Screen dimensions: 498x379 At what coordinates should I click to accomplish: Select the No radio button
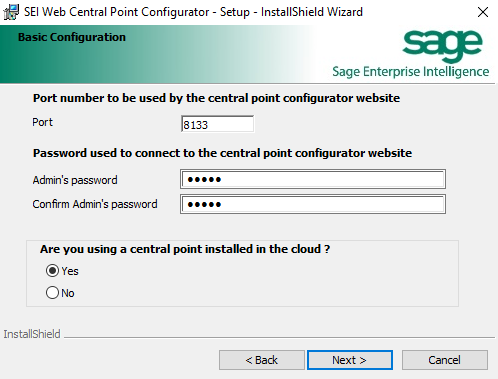(52, 293)
